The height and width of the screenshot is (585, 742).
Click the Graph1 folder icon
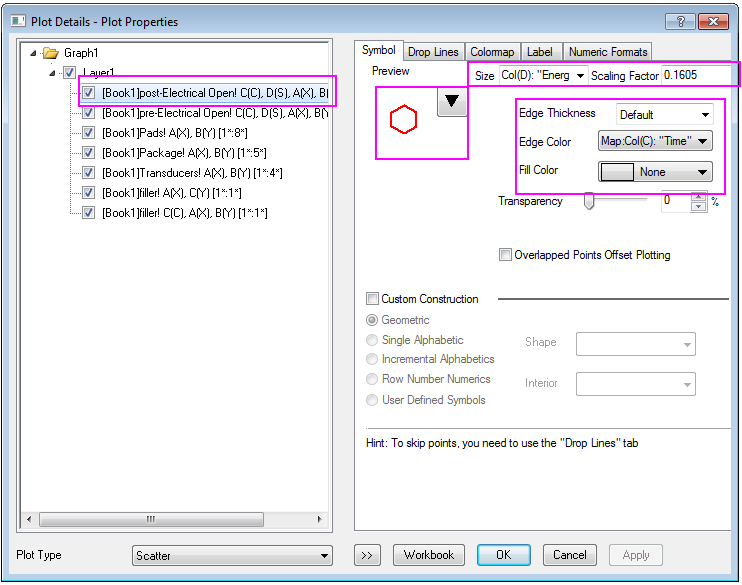point(51,53)
